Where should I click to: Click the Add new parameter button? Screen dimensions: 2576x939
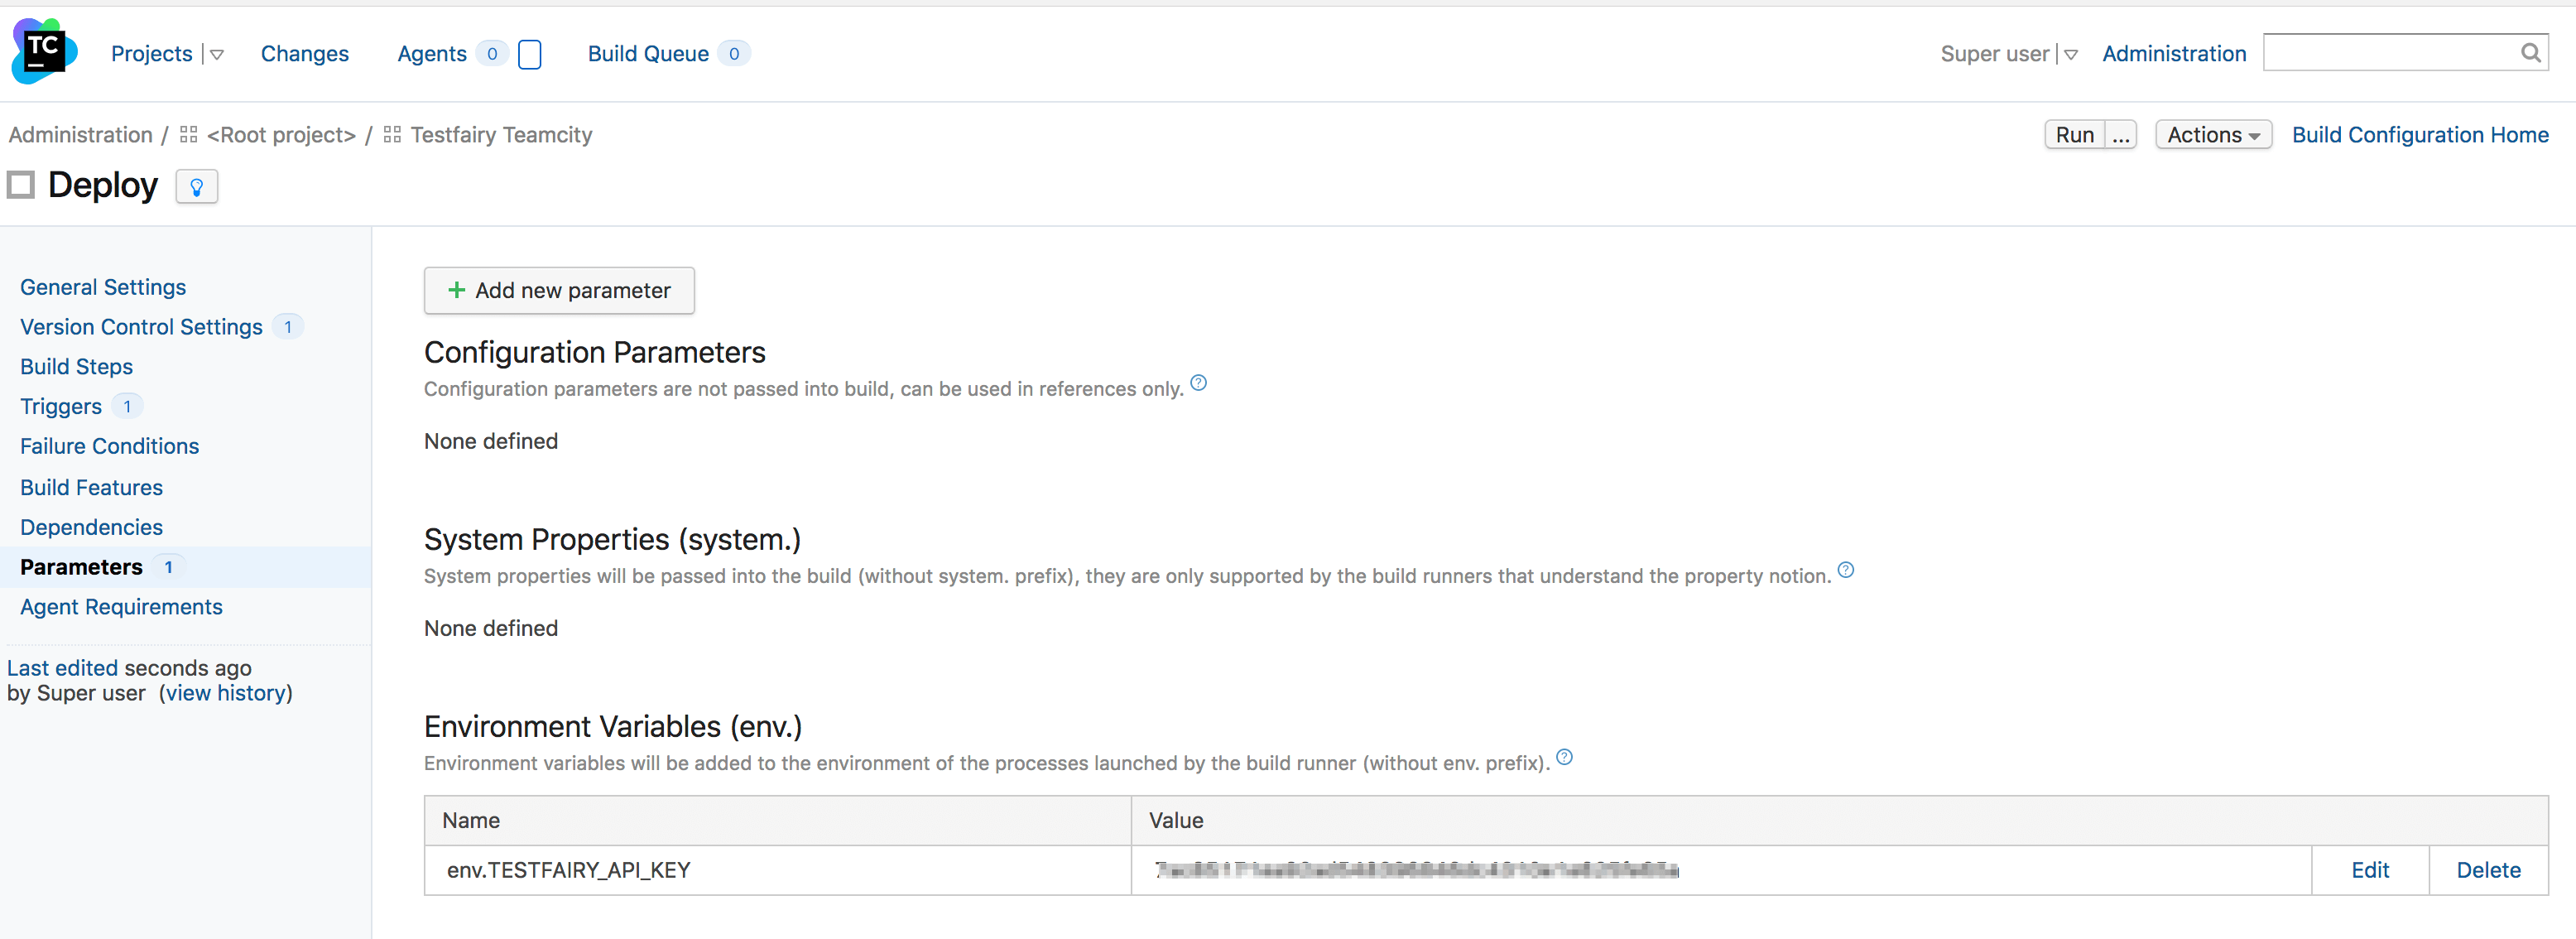(558, 290)
